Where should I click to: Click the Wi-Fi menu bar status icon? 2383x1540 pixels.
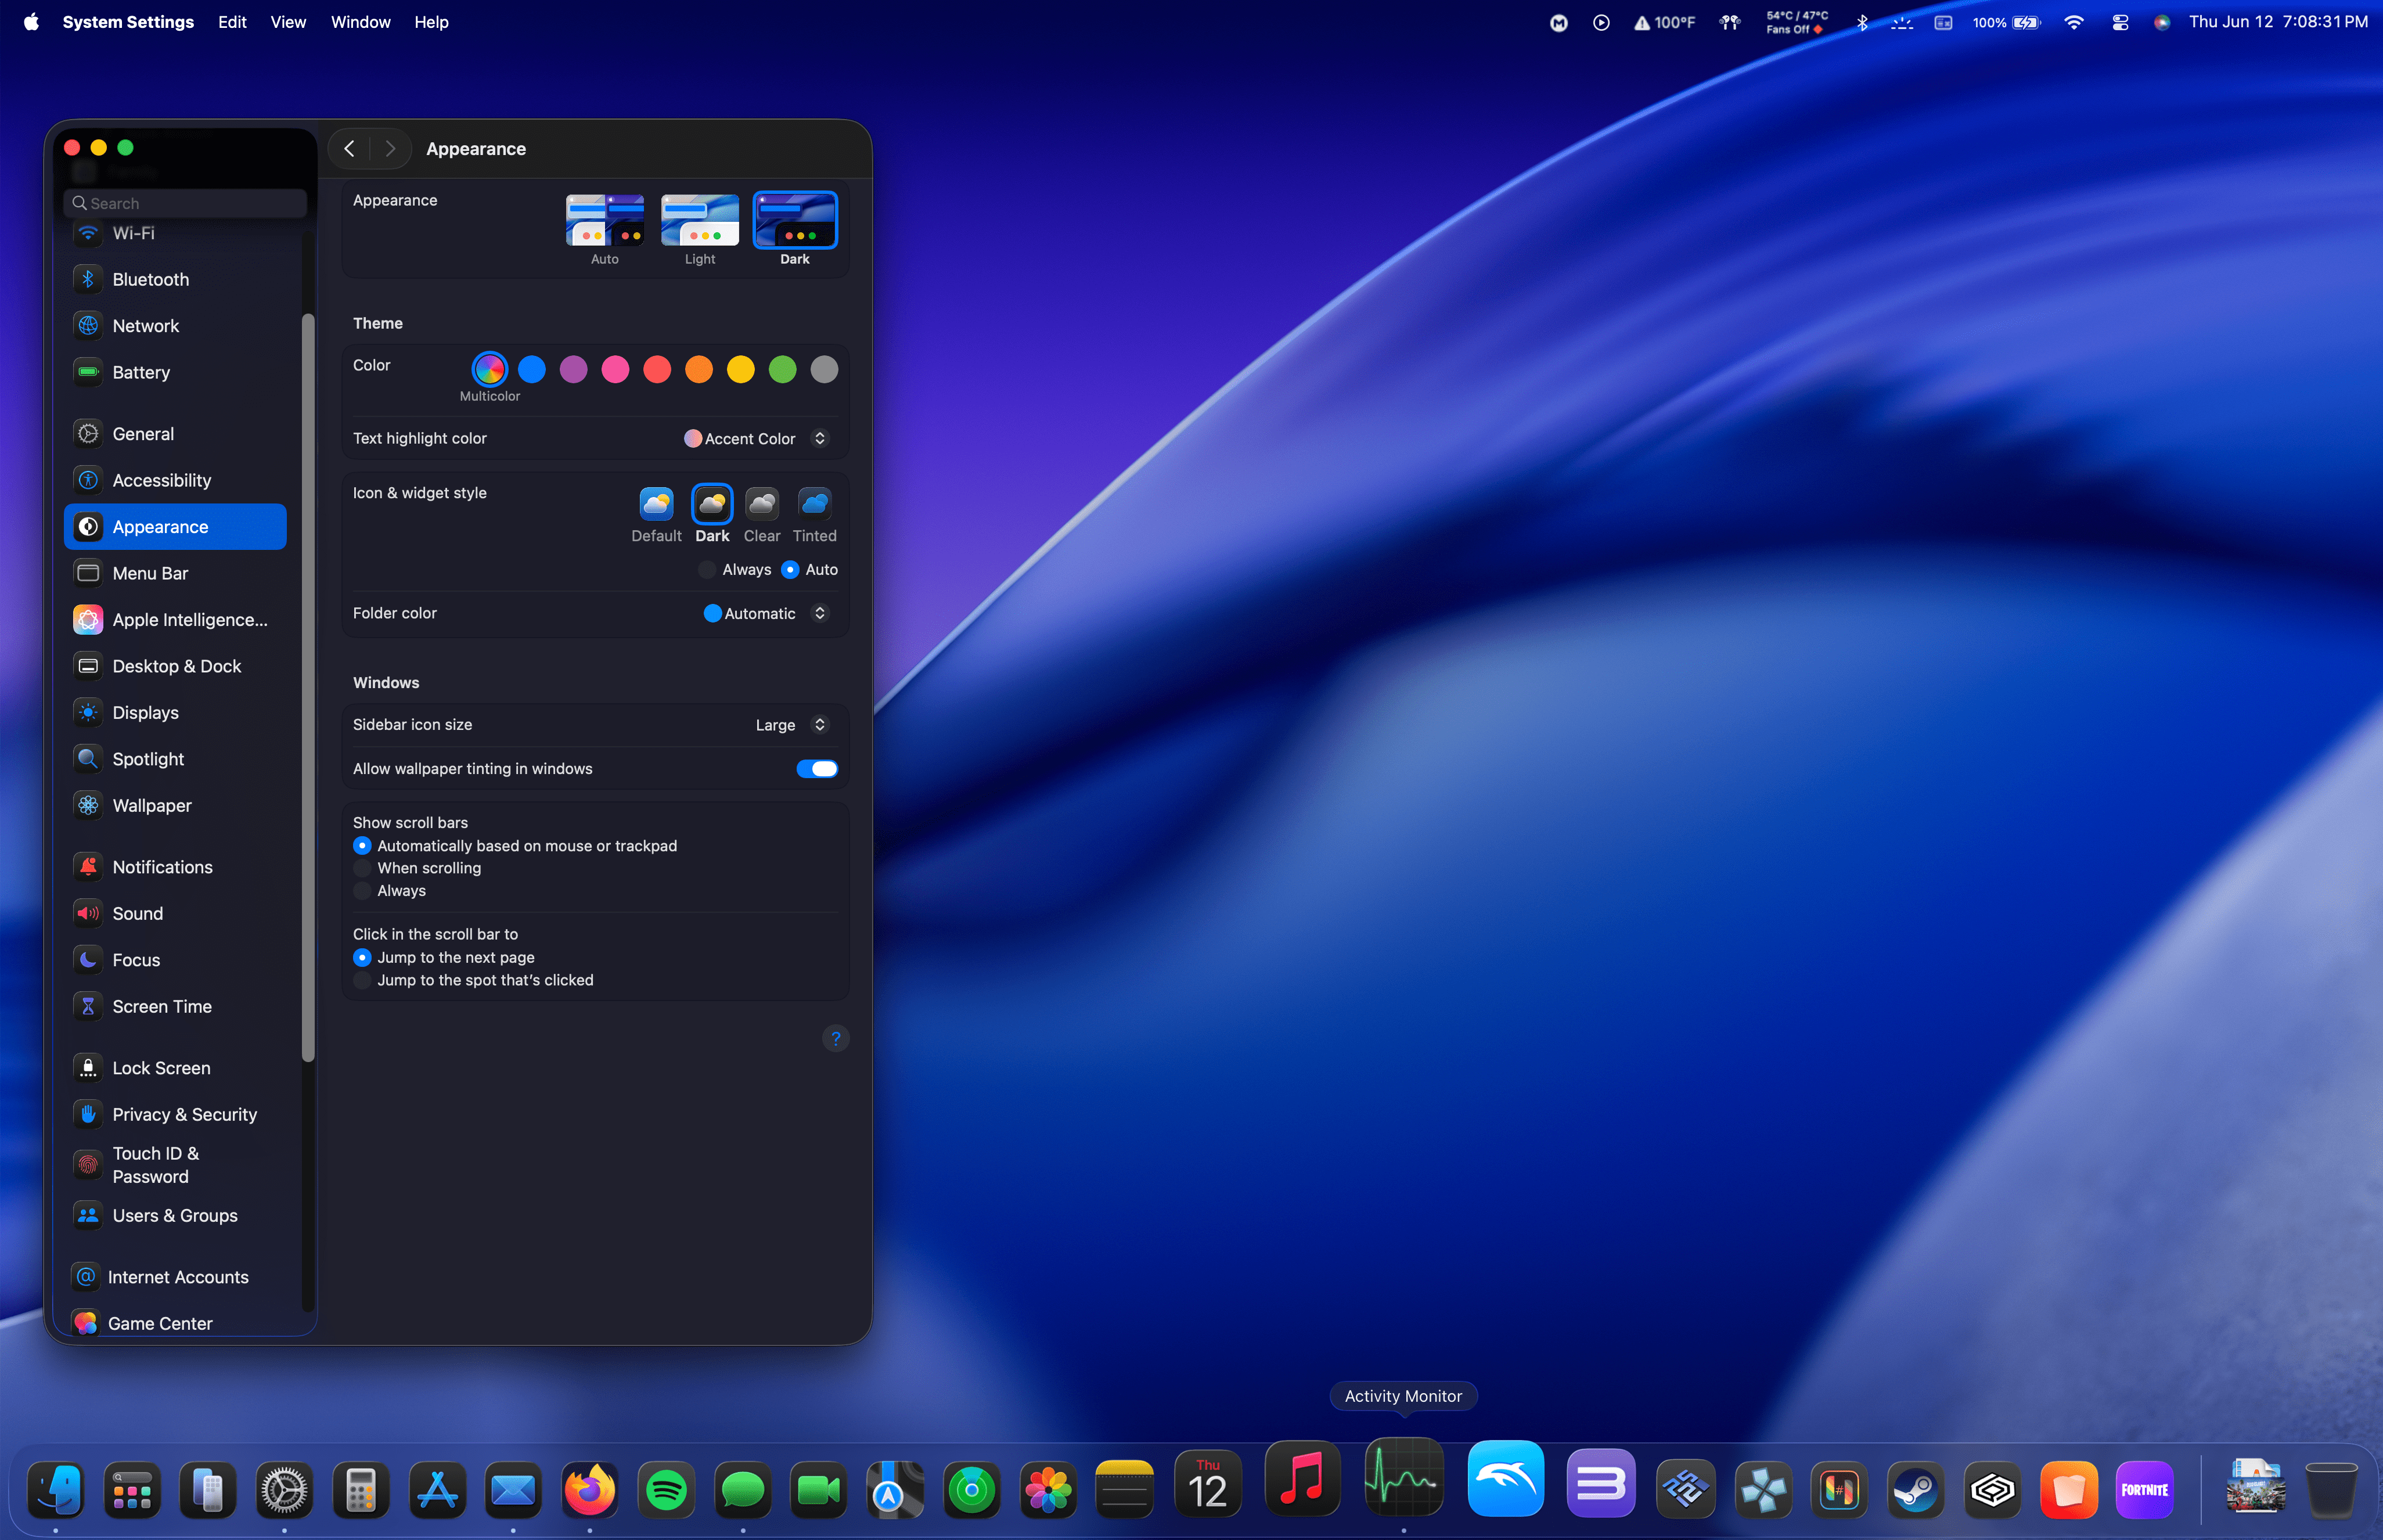[2074, 22]
